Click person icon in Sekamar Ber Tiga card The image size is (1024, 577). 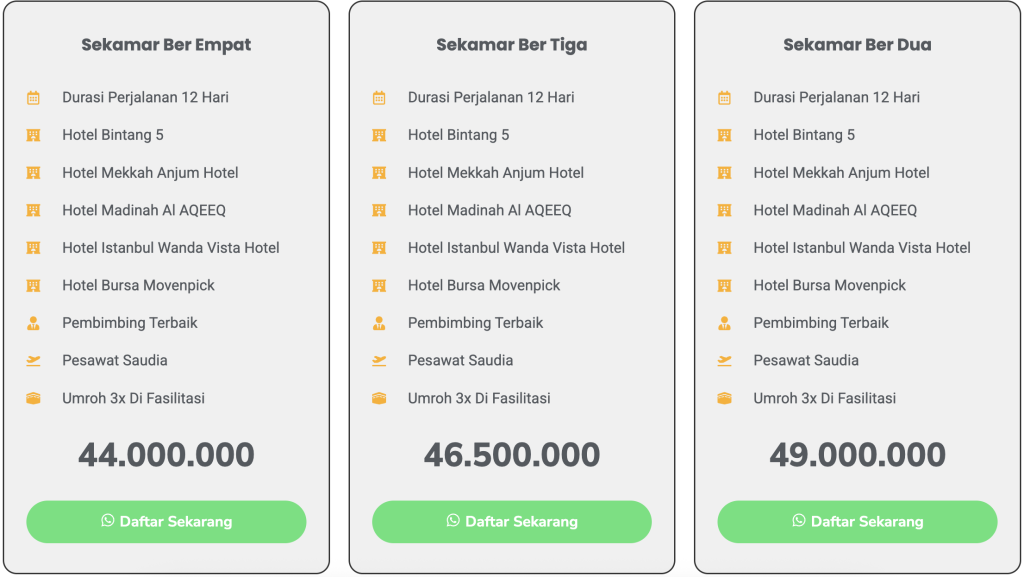coord(379,323)
